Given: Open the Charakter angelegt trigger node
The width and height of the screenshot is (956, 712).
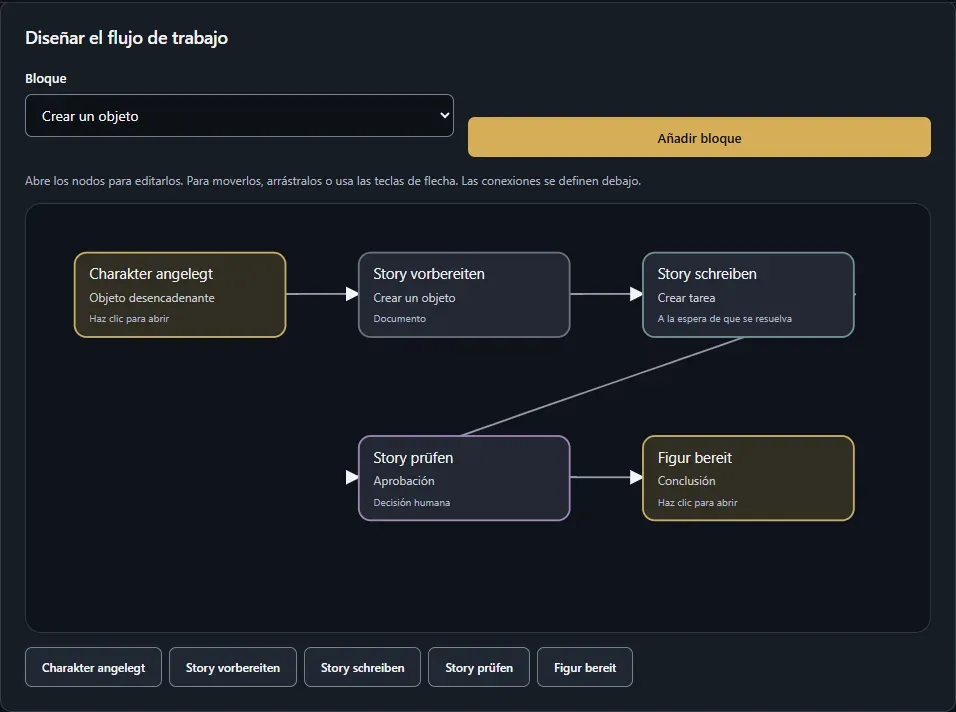Looking at the screenshot, I should click(x=180, y=294).
